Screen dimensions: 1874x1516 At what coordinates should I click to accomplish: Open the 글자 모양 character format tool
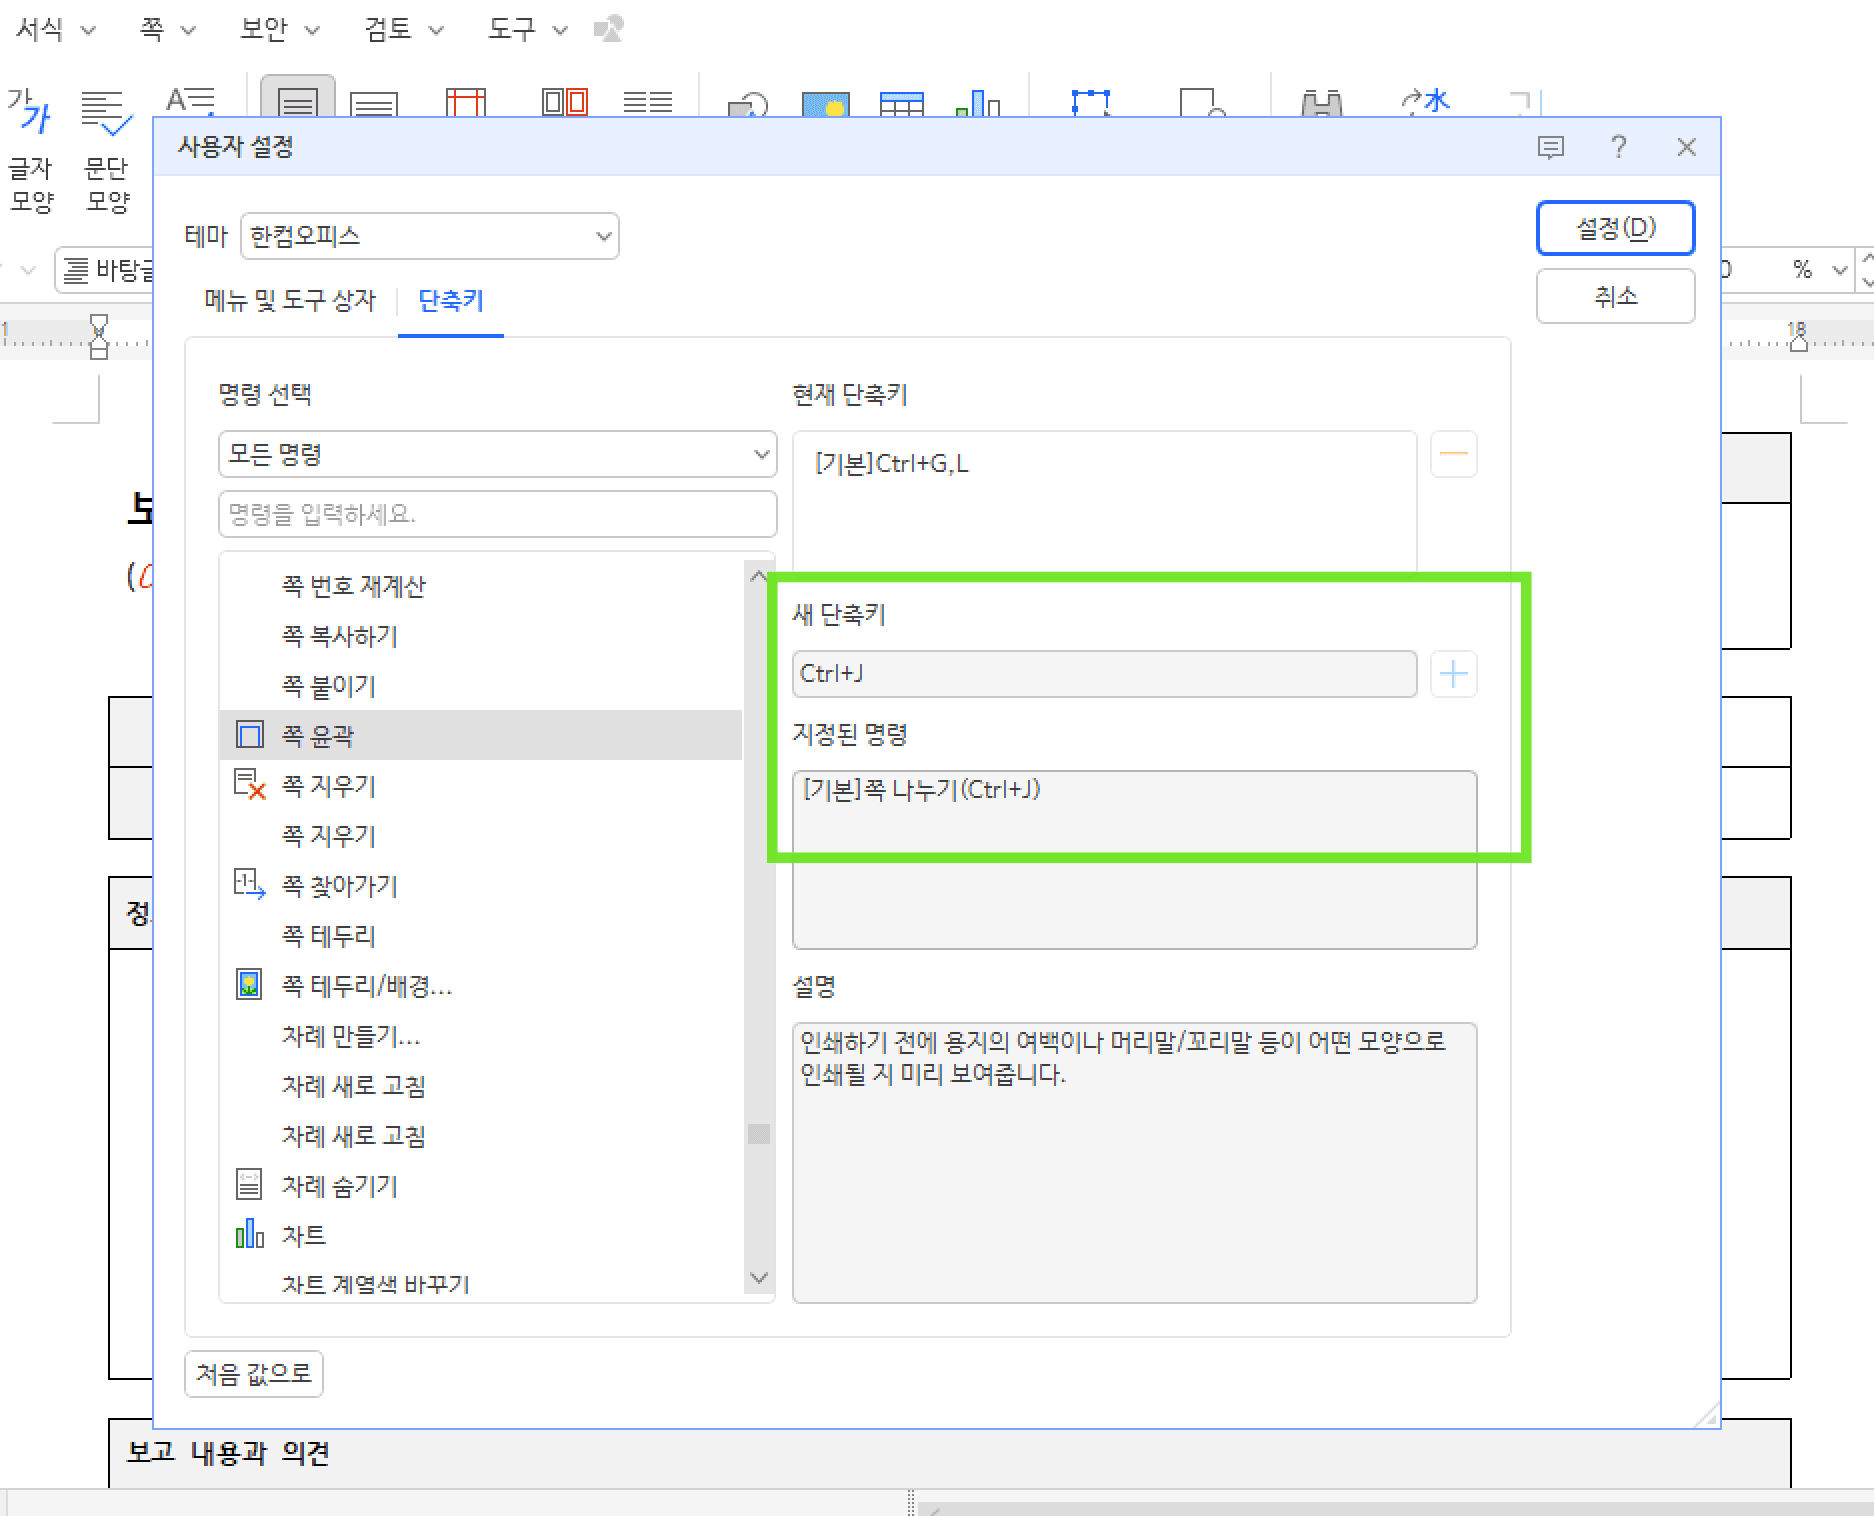31,150
